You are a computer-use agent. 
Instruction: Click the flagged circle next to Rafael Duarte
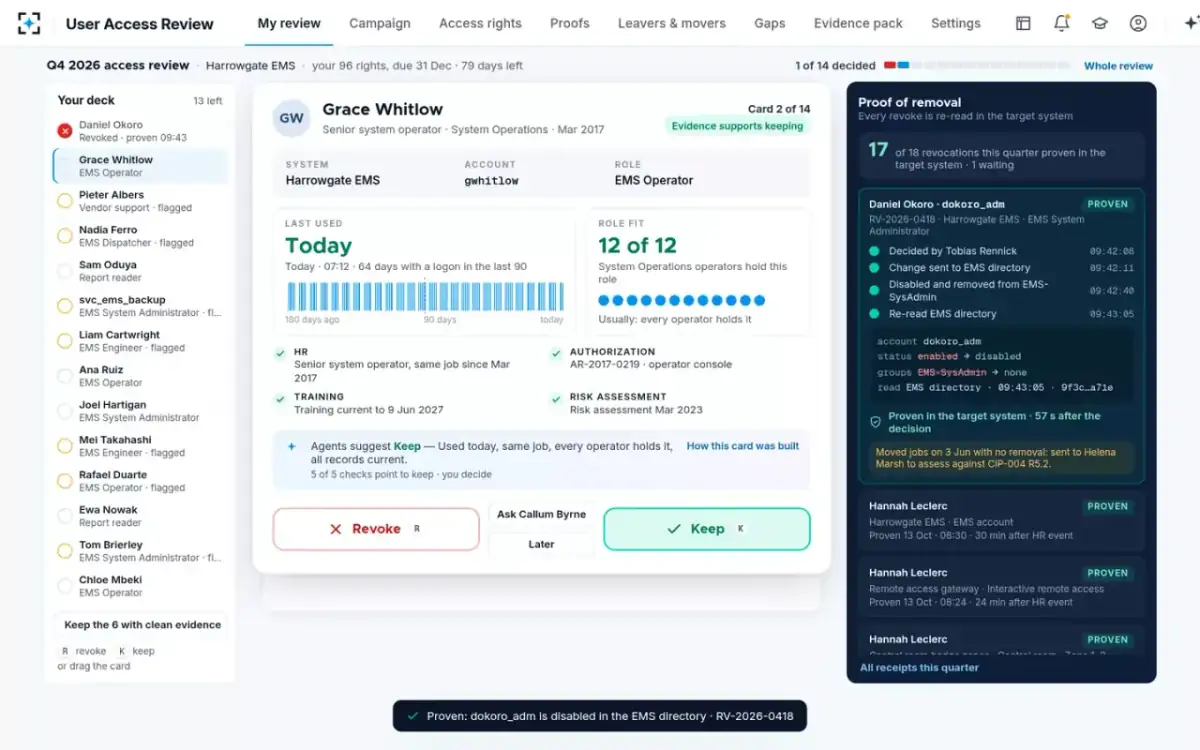tap(65, 481)
